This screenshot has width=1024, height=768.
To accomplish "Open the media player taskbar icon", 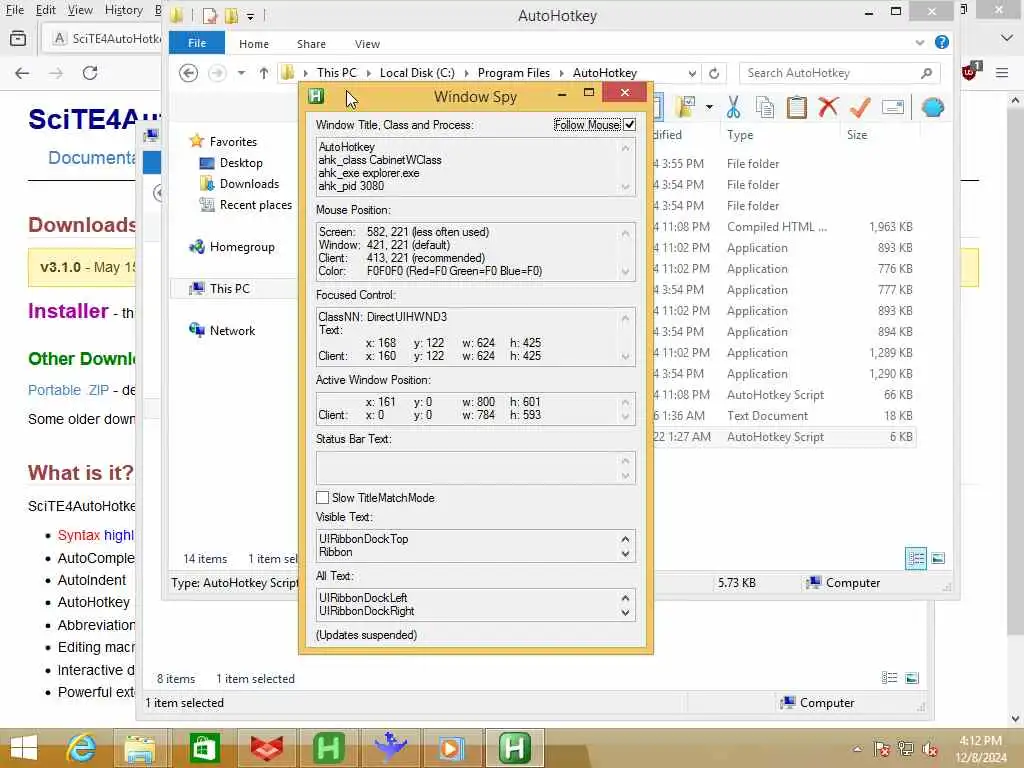I will tap(451, 747).
